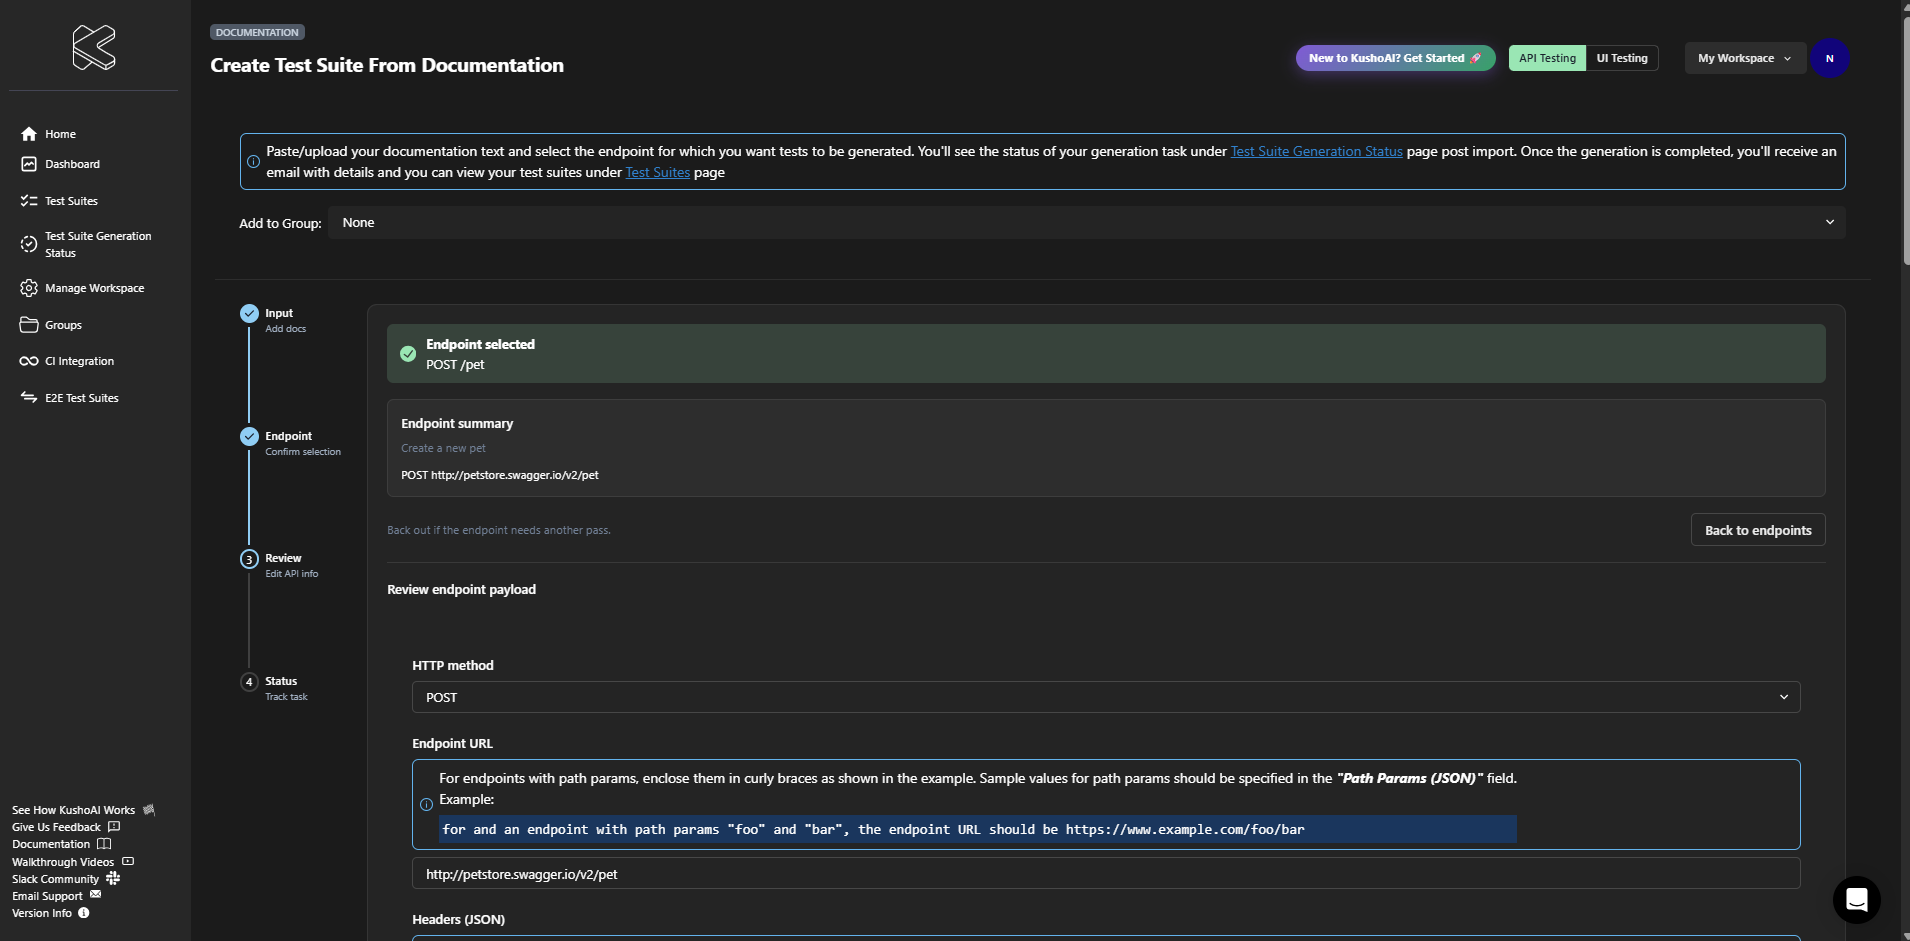Image resolution: width=1910 pixels, height=941 pixels.
Task: Open See How KushoAI Works link
Action: (x=73, y=810)
